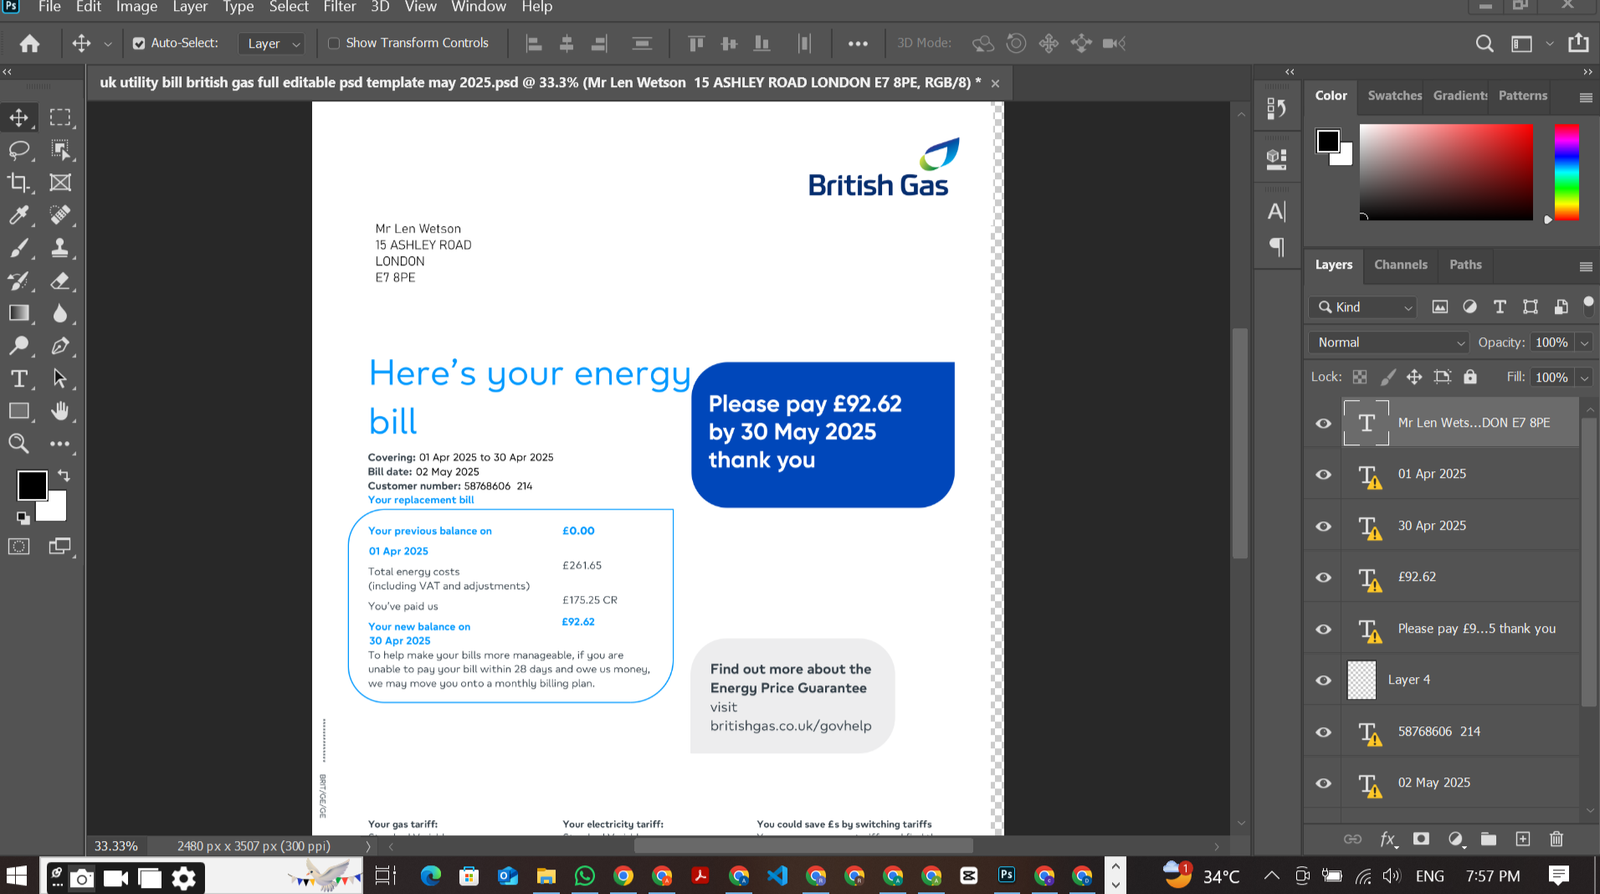Click the foreground color swatch in toolbar
This screenshot has width=1600, height=894.
point(32,486)
